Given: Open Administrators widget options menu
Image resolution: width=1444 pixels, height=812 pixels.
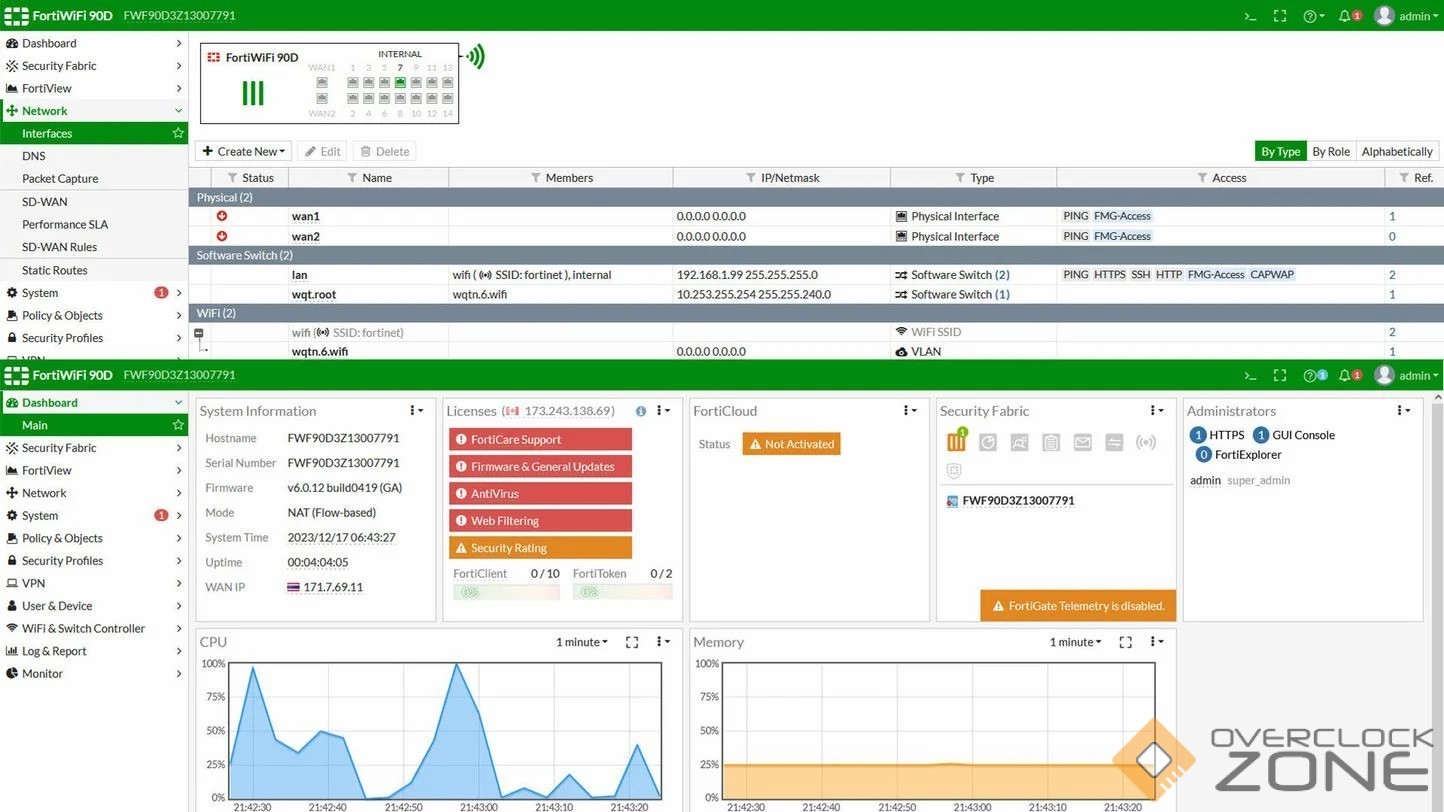Looking at the screenshot, I should point(1403,411).
